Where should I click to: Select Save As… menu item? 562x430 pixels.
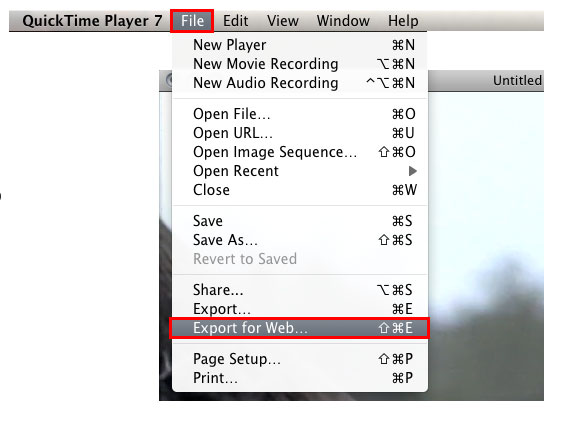click(300, 240)
